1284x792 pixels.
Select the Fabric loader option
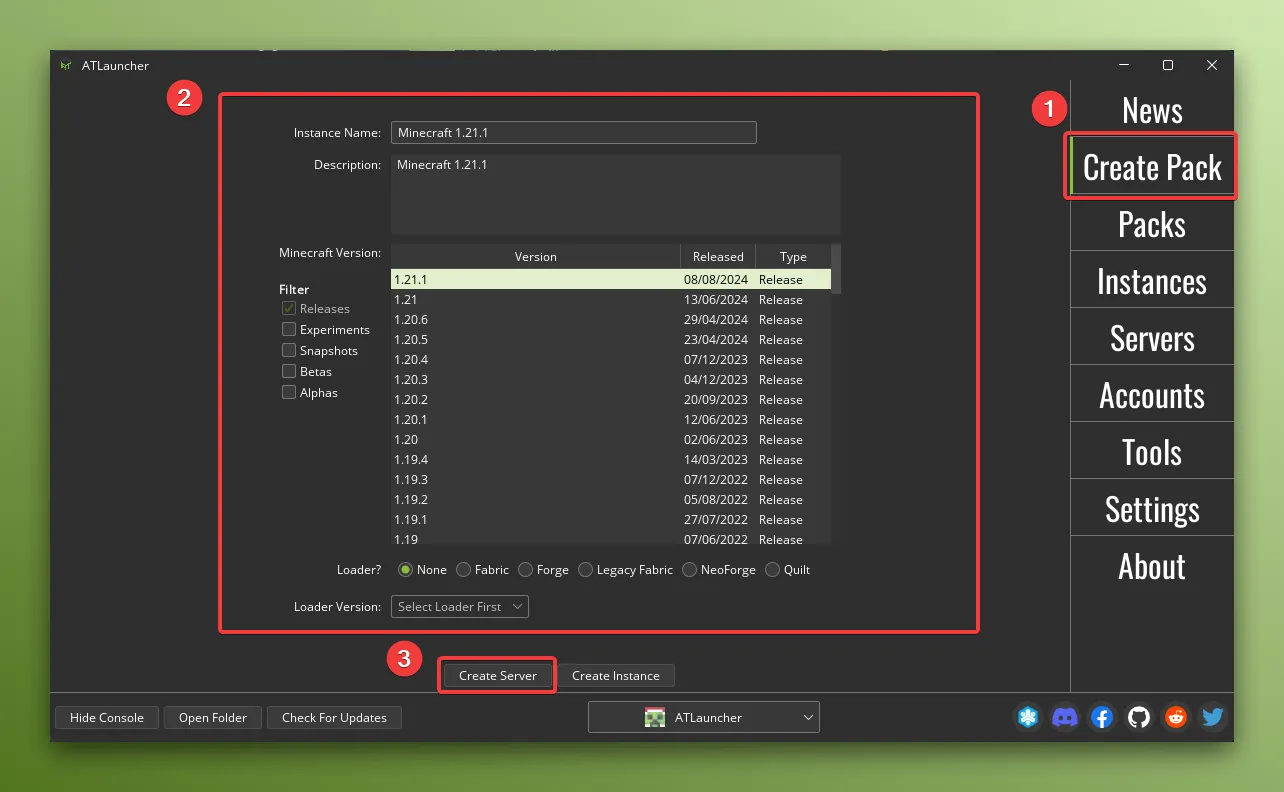click(461, 569)
